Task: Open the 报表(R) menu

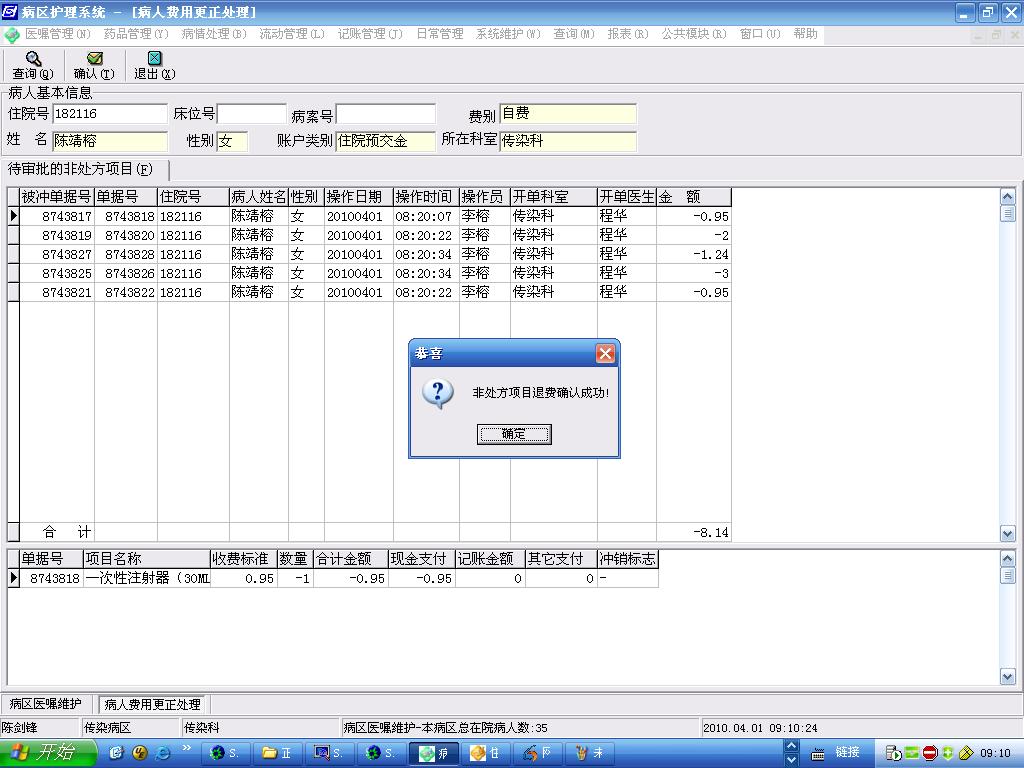Action: click(628, 33)
